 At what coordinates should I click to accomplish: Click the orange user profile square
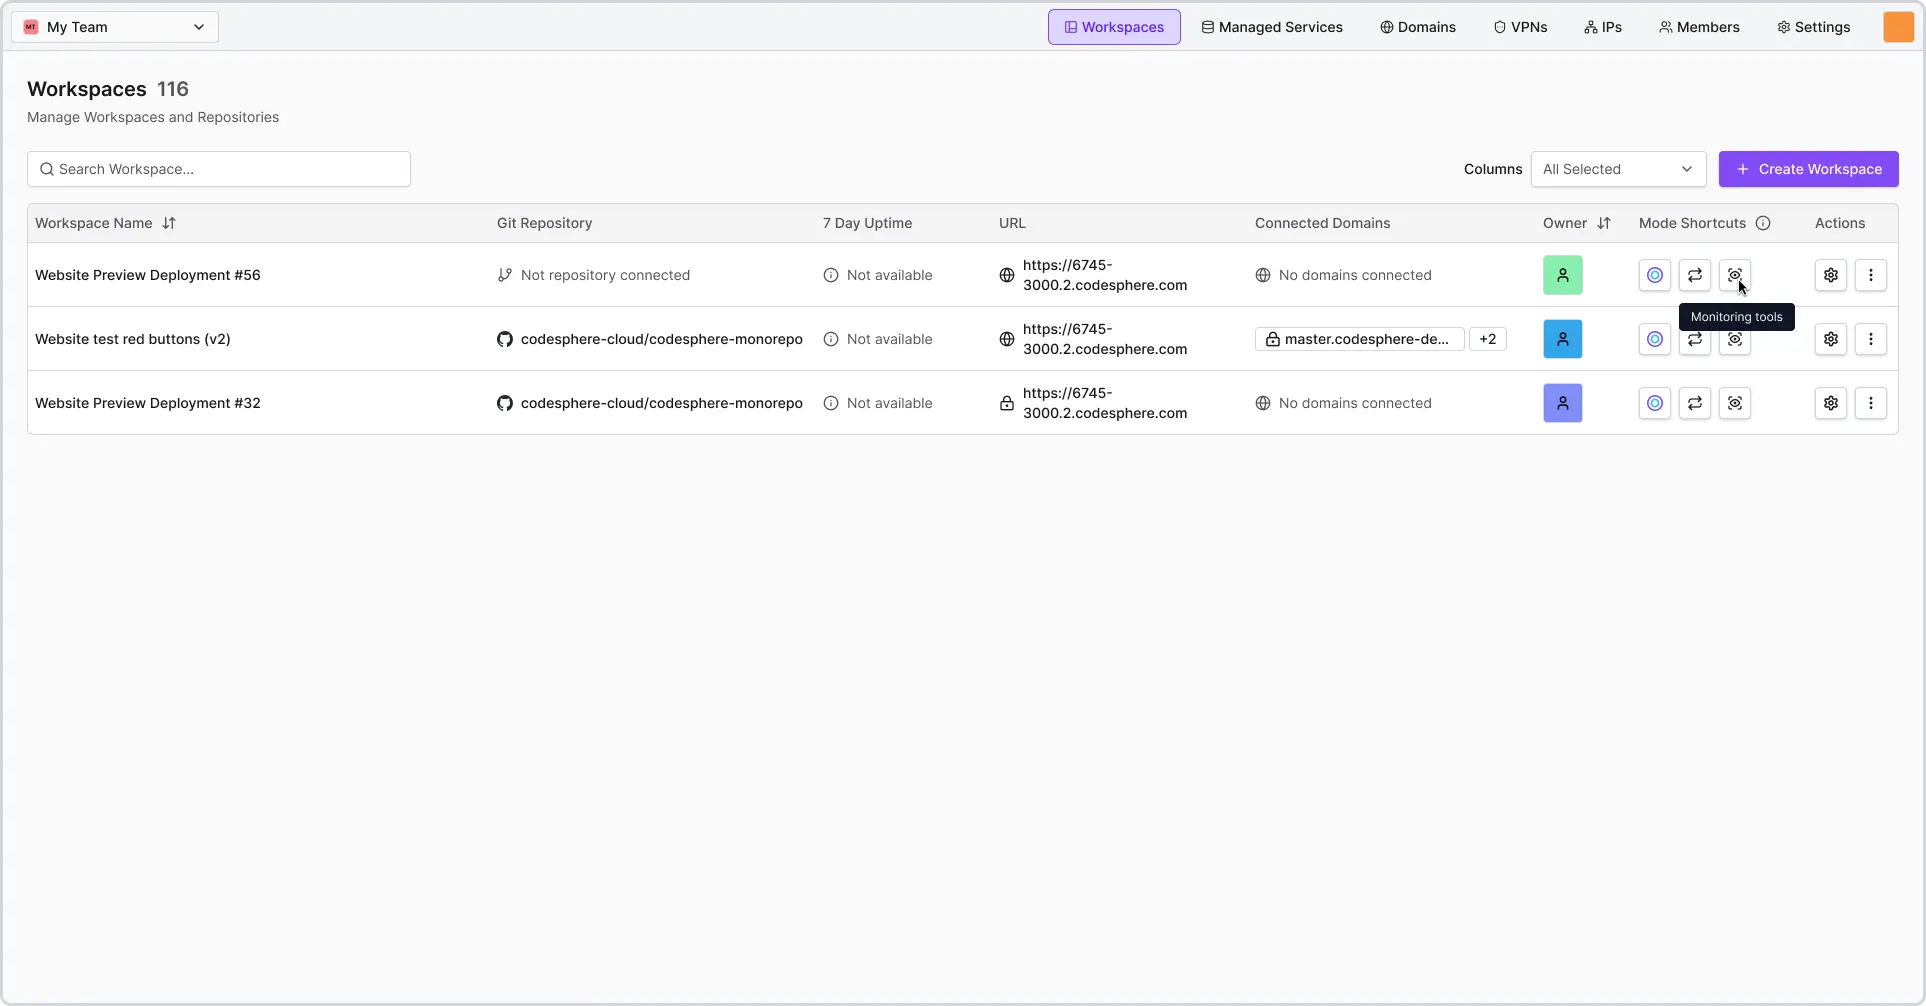point(1897,27)
